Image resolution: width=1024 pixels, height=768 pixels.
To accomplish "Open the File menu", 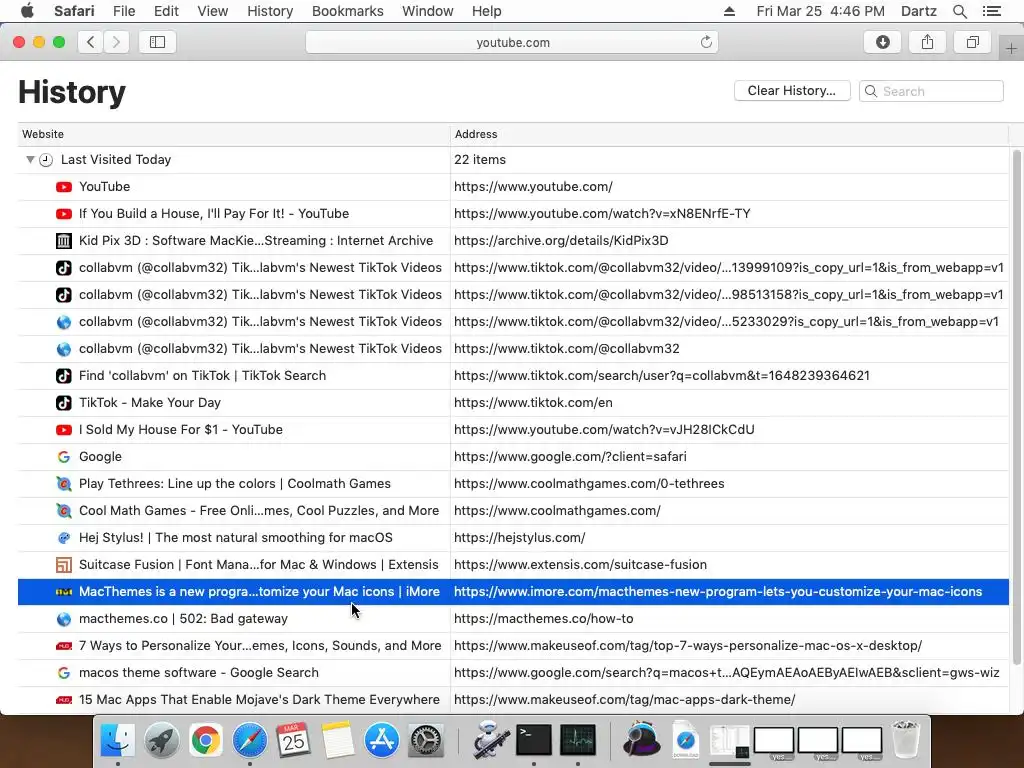I will point(123,11).
